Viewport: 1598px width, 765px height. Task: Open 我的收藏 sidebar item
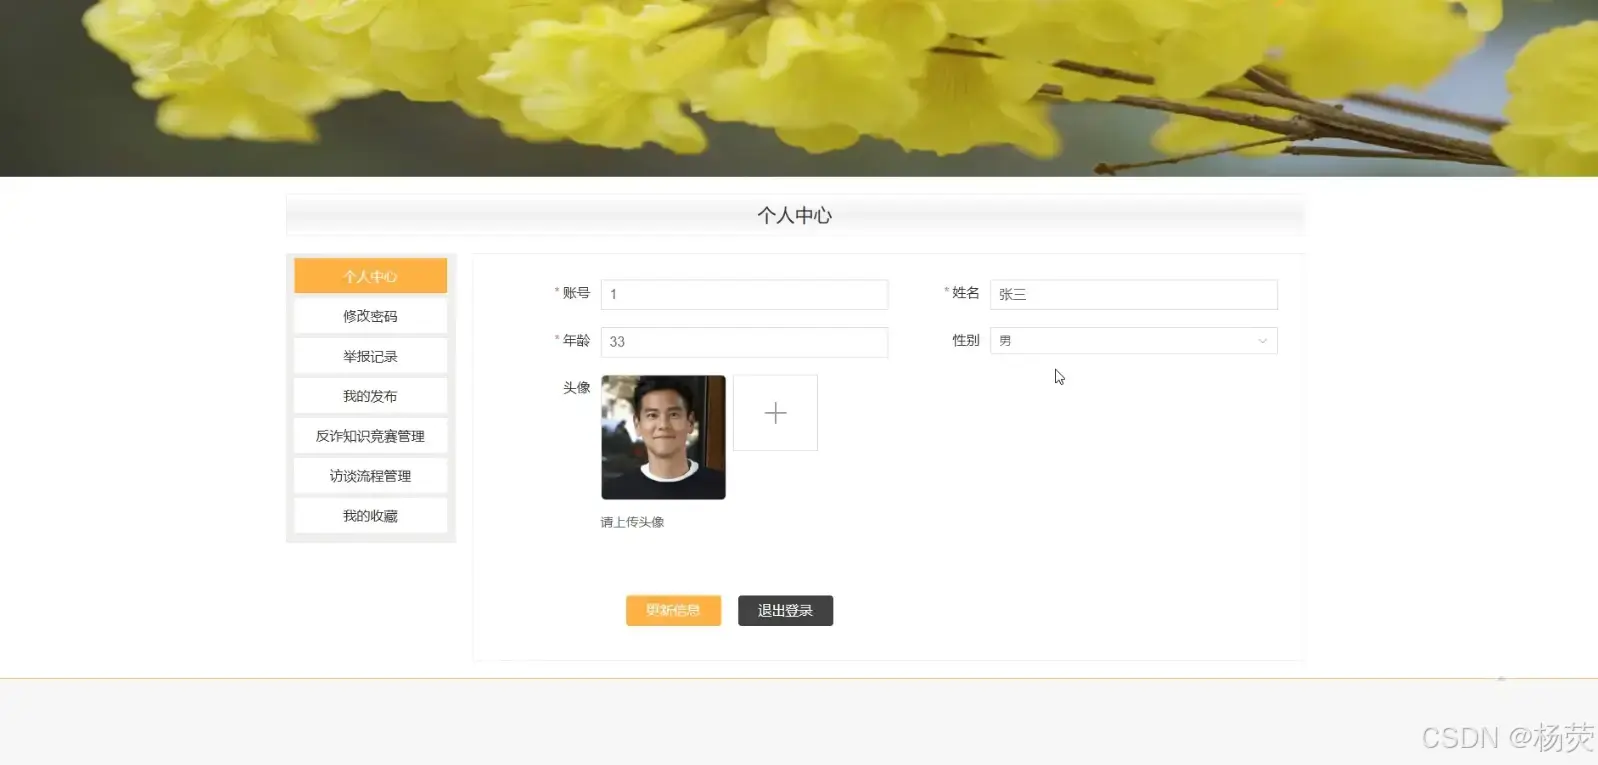click(370, 516)
